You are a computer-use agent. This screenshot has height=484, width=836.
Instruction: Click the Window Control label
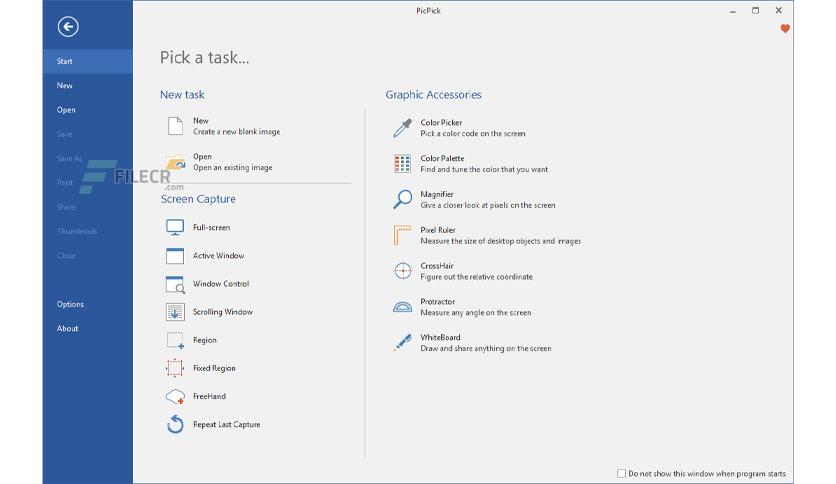pos(221,284)
